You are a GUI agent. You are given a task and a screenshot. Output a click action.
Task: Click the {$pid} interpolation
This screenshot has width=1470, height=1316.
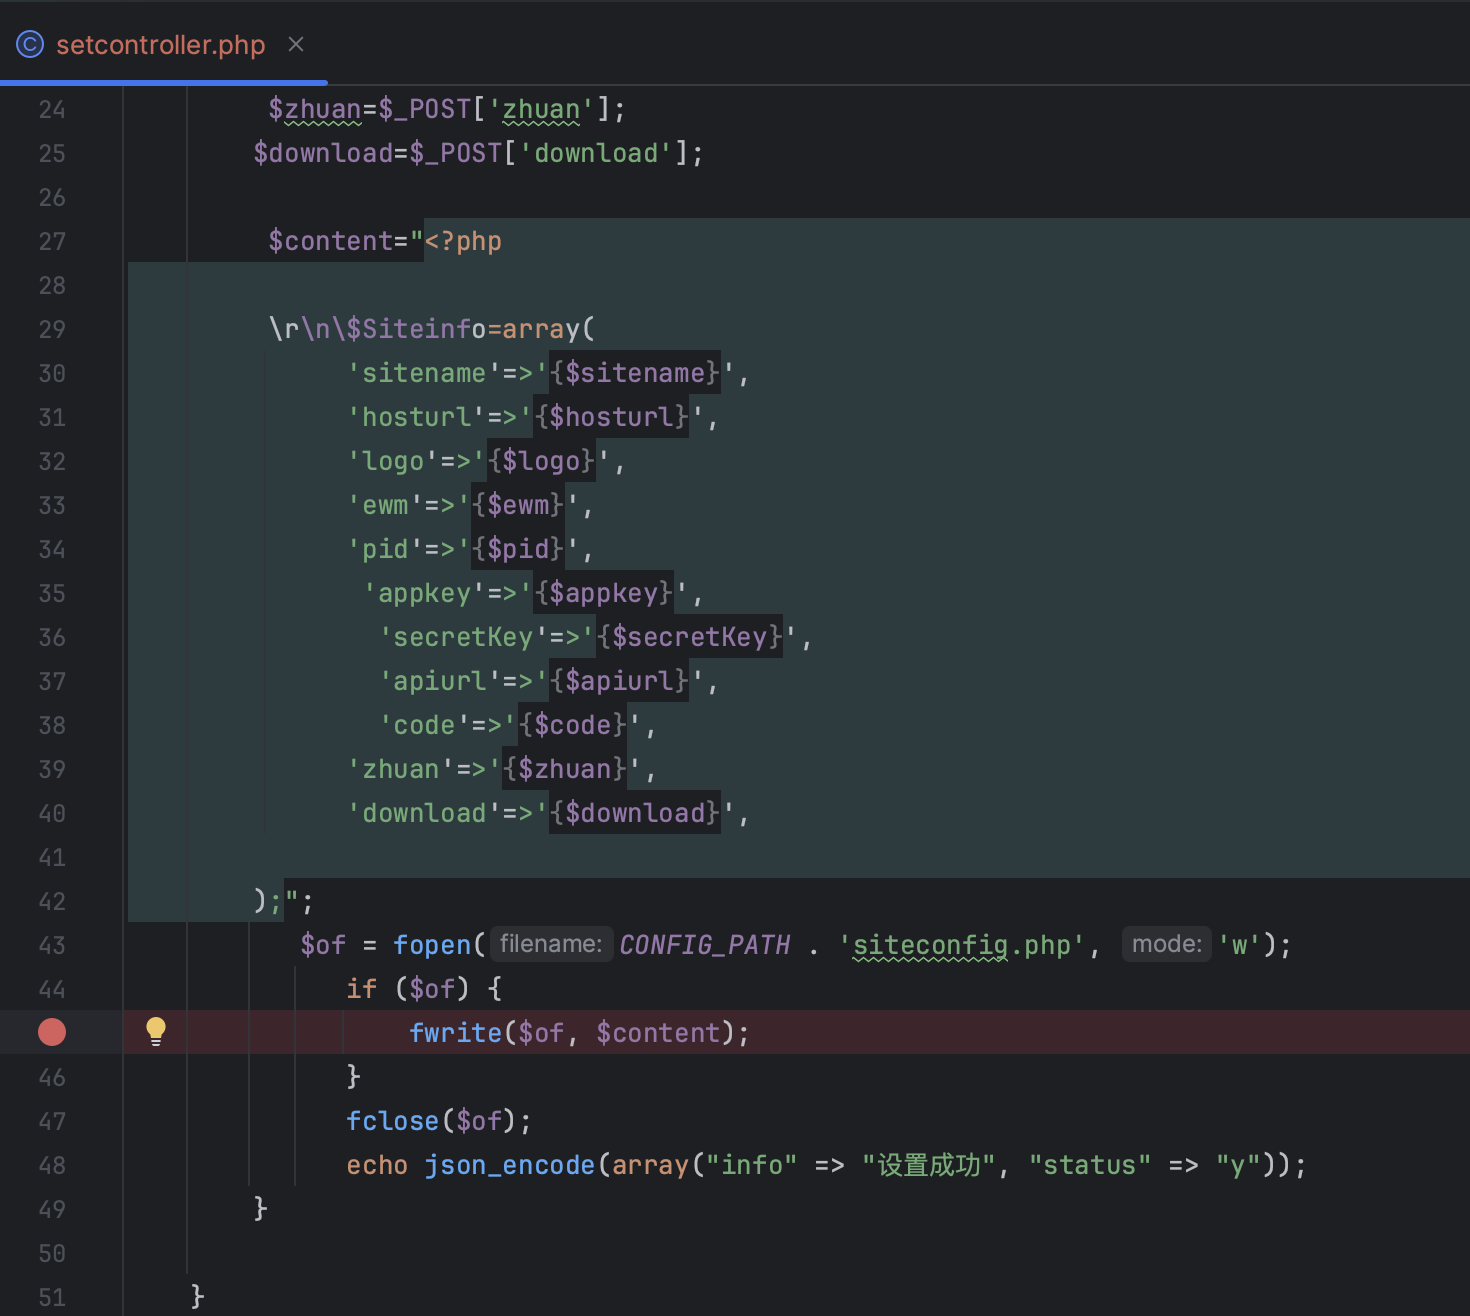coord(518,549)
